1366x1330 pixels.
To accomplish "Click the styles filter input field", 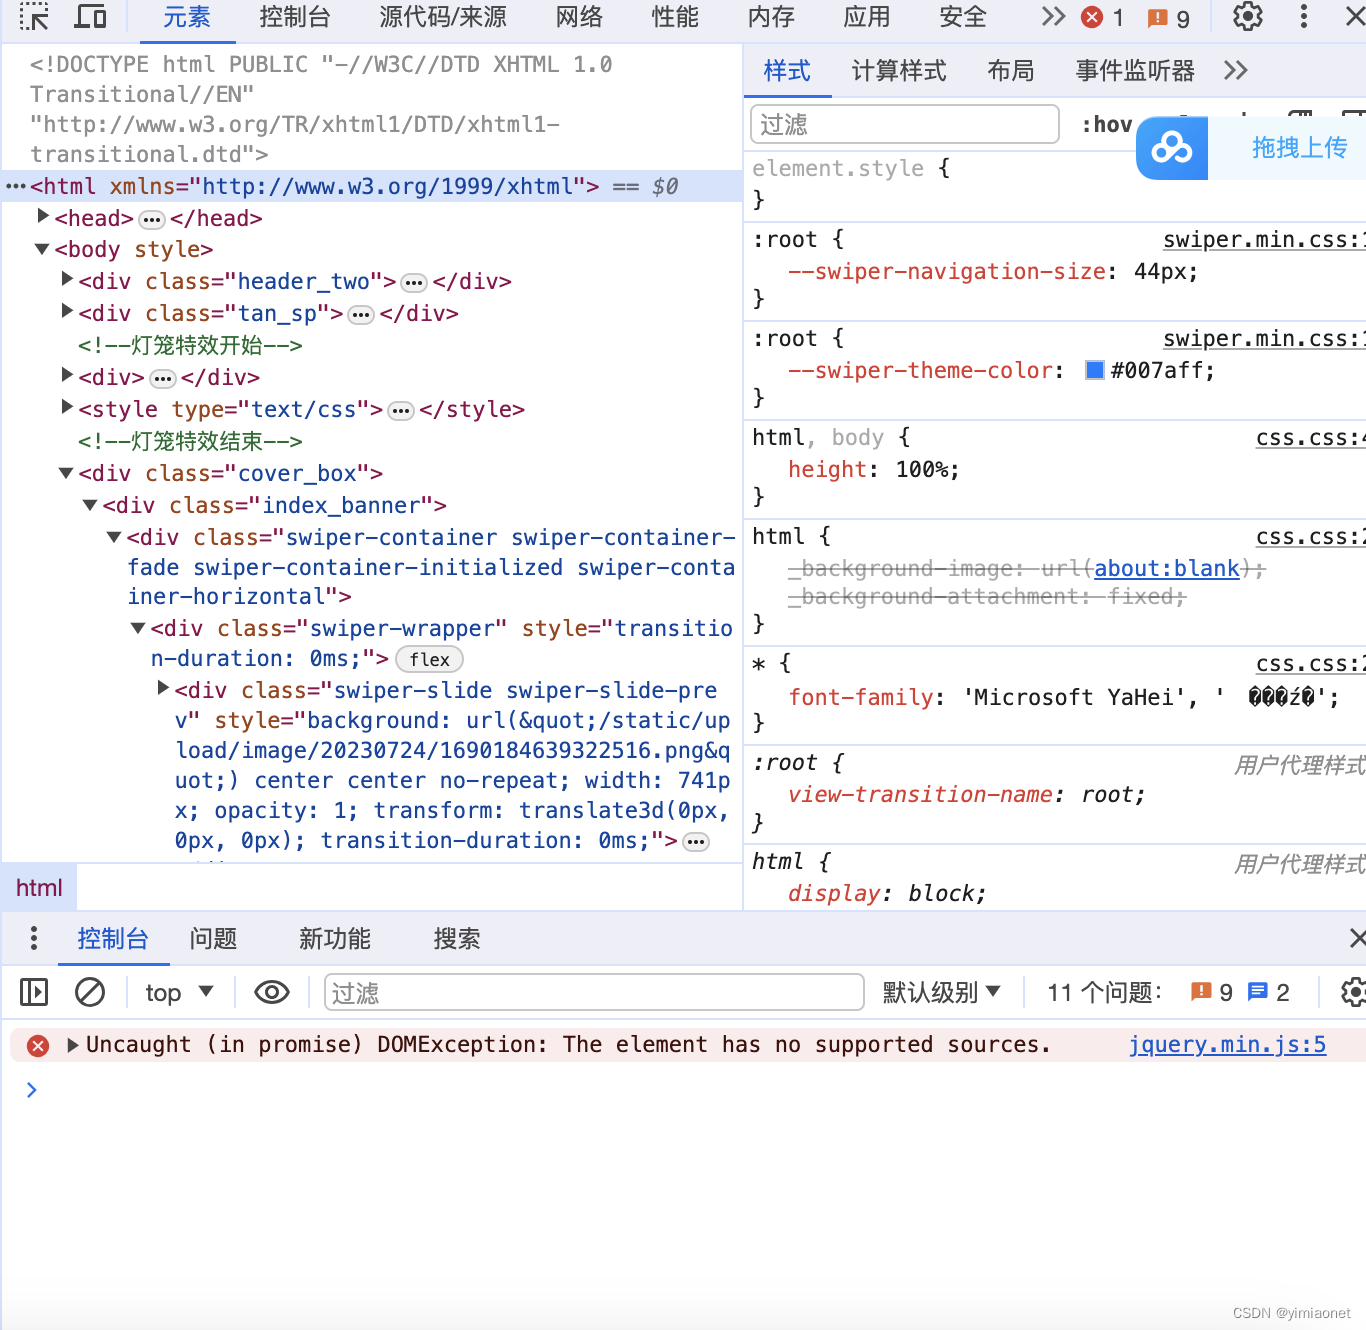I will 903,124.
